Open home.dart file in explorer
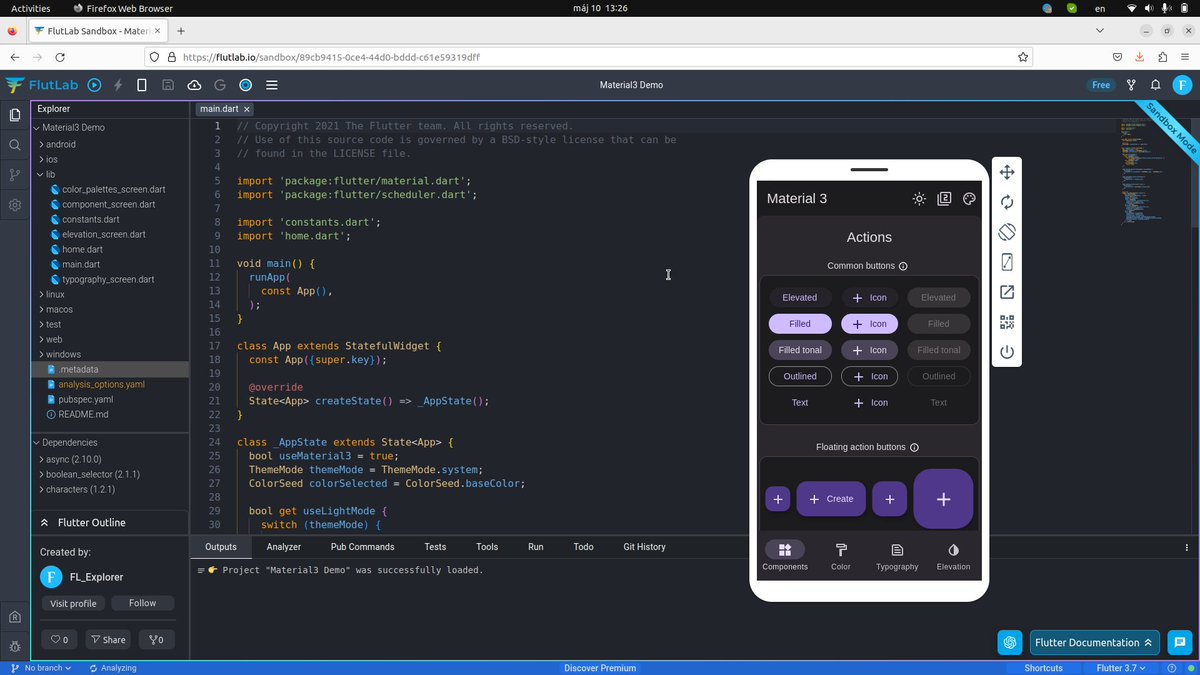This screenshot has height=675, width=1200. pos(82,249)
